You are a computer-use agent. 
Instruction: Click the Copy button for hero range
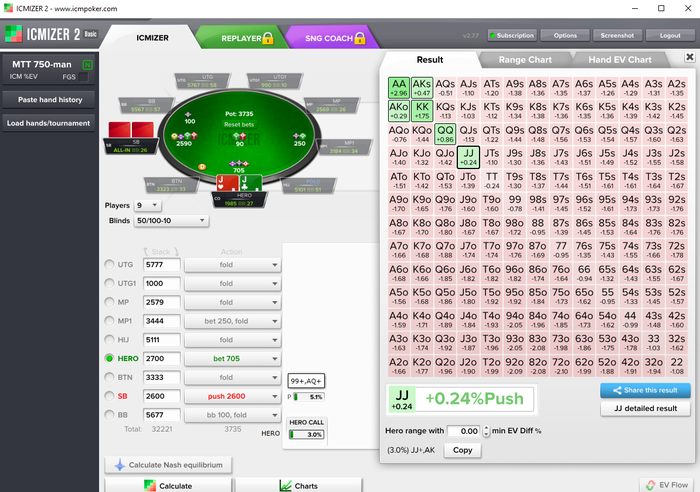coord(462,450)
